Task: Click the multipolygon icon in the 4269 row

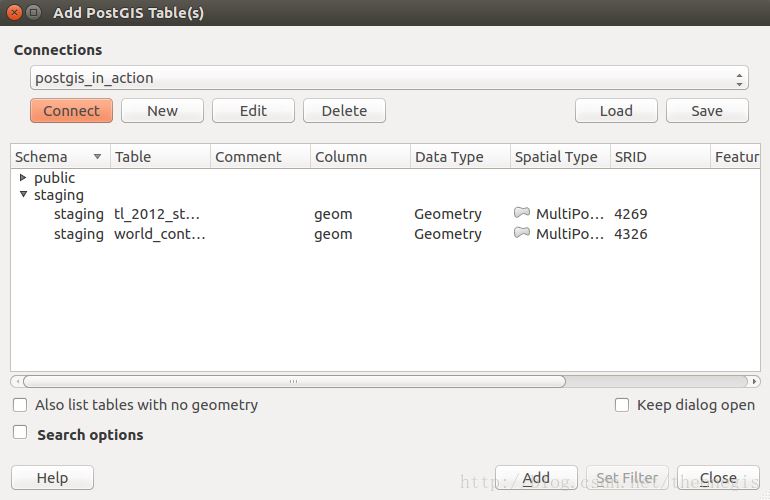Action: click(x=522, y=213)
